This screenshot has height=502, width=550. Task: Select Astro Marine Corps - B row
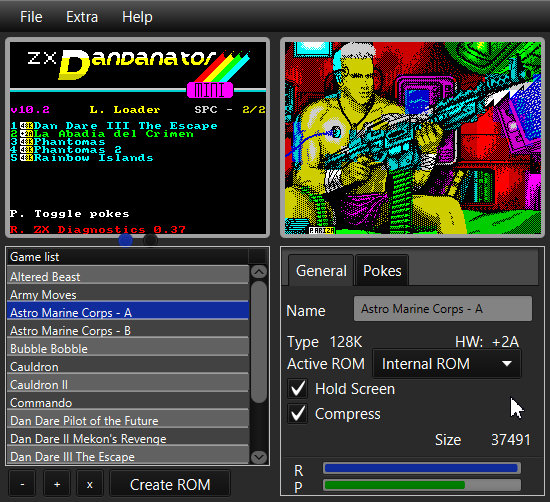pos(128,330)
